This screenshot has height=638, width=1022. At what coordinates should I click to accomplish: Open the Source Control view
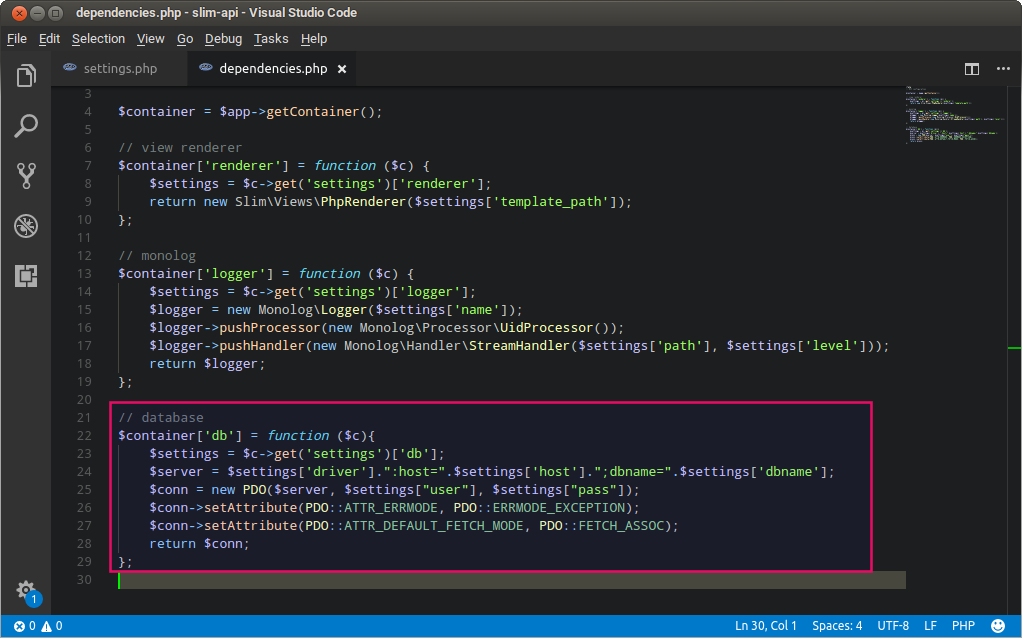pyautogui.click(x=26, y=176)
